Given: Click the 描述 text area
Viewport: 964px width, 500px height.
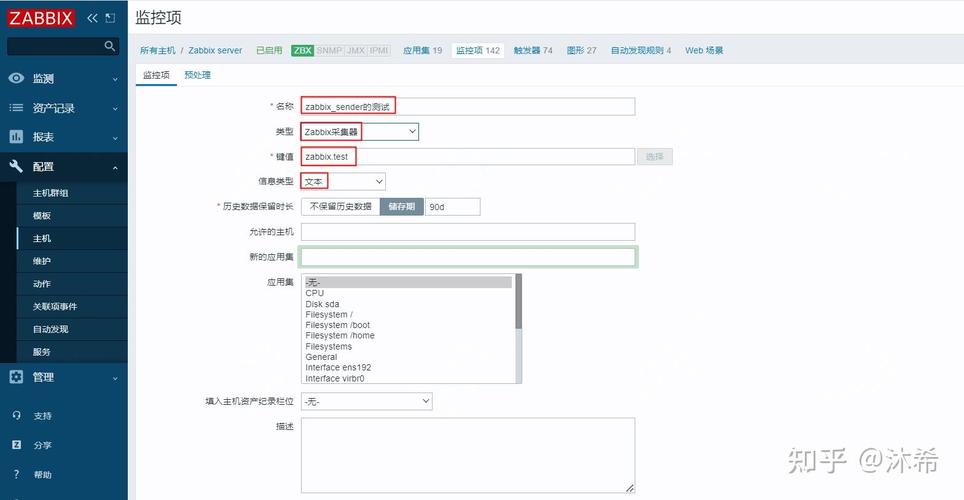Looking at the screenshot, I should (468, 456).
